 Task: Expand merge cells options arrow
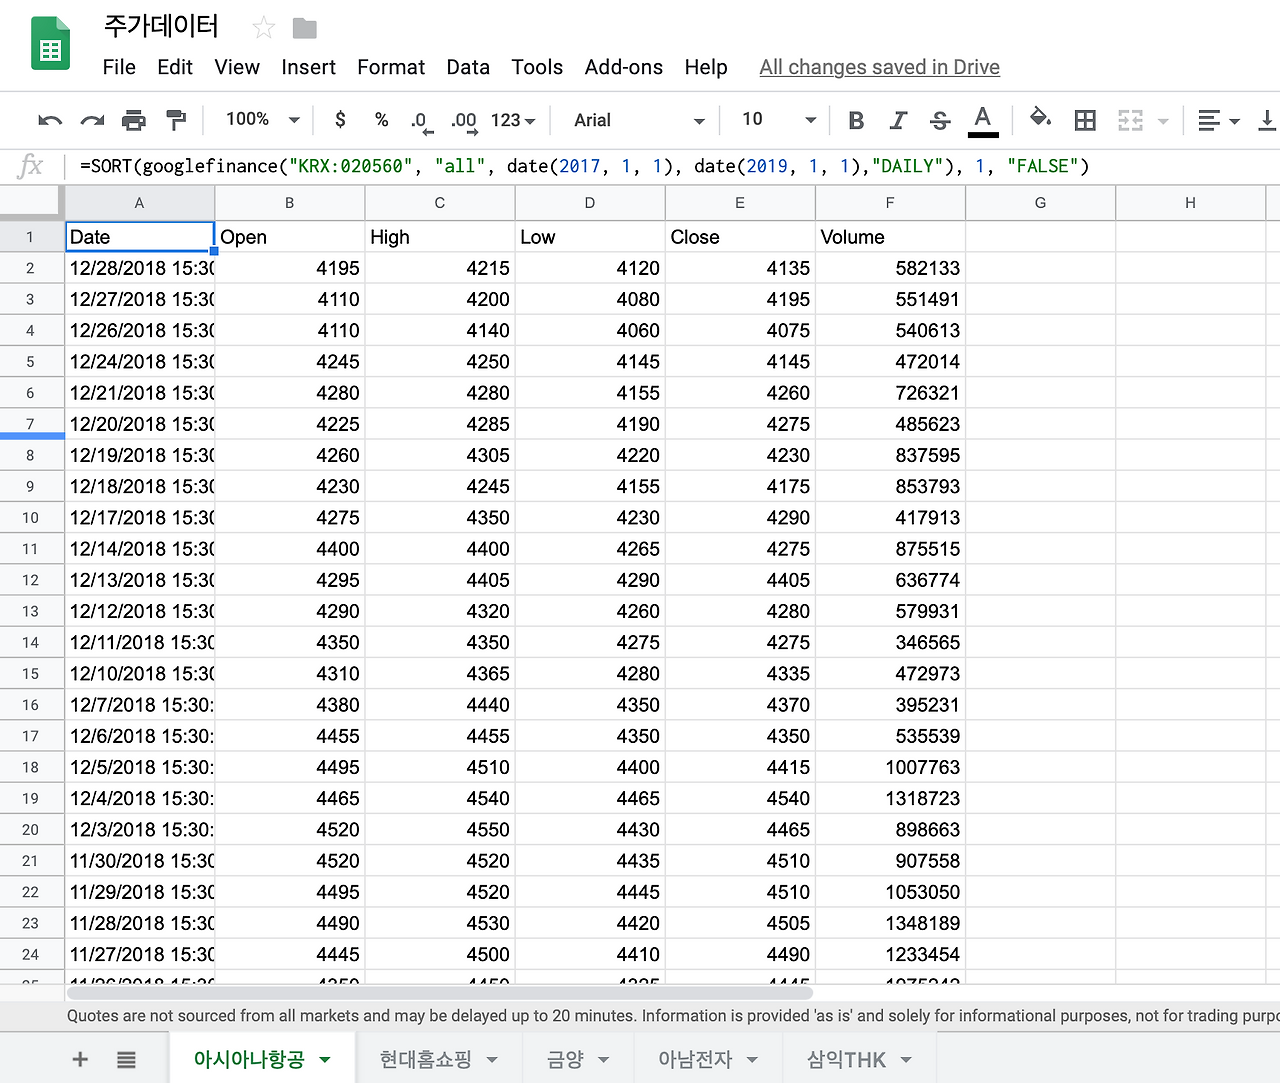(x=1163, y=121)
